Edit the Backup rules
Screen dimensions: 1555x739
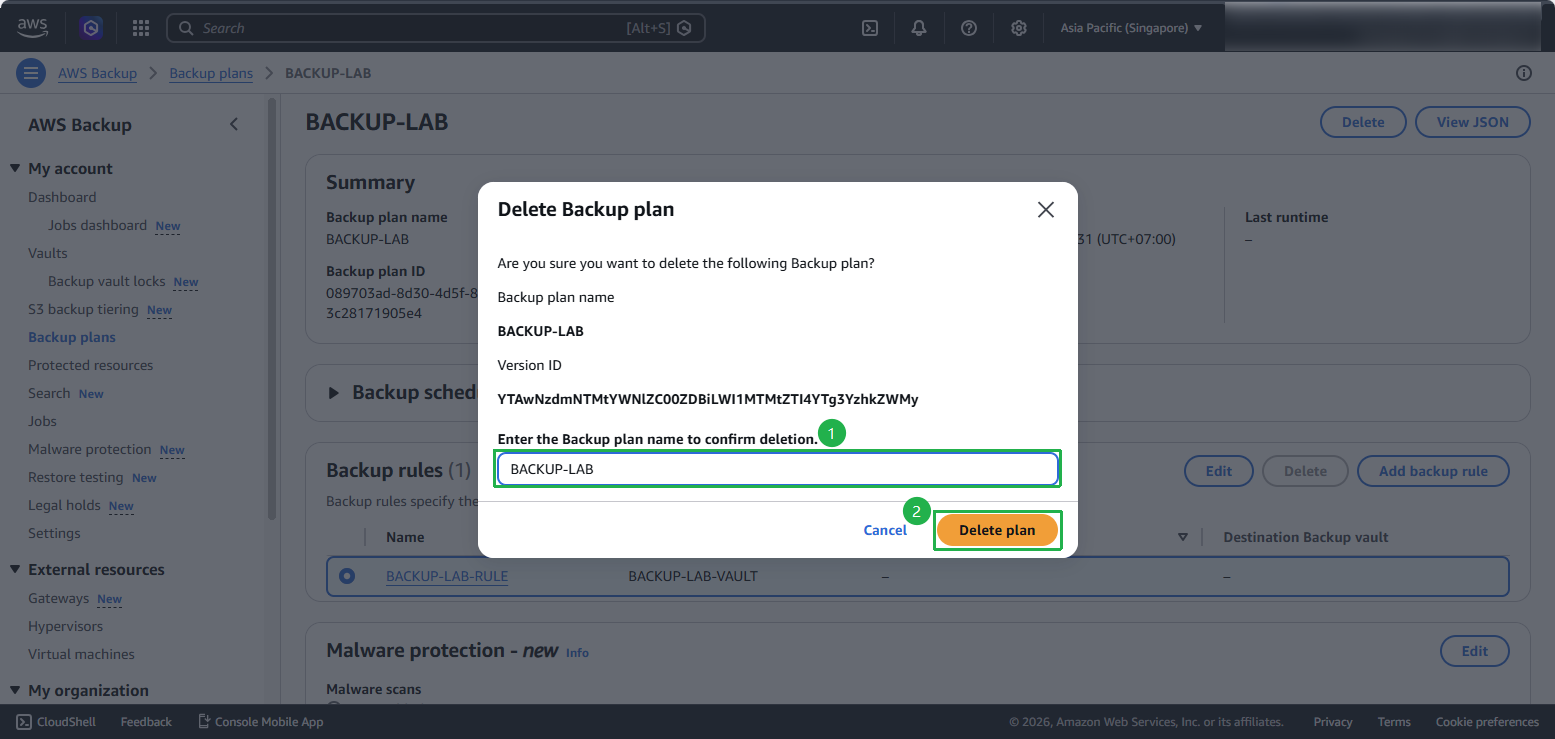pos(1219,471)
